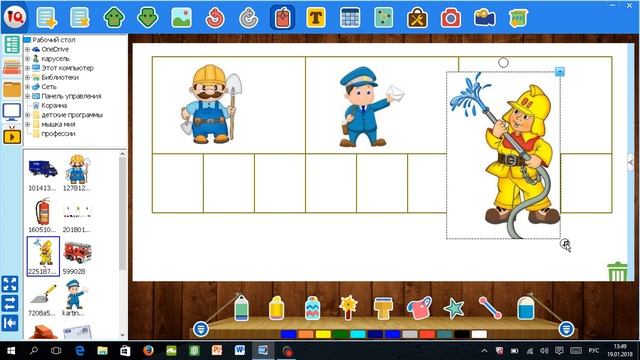This screenshot has width=640, height=360.
Task: Undo with the red curved arrow
Action: point(215,18)
